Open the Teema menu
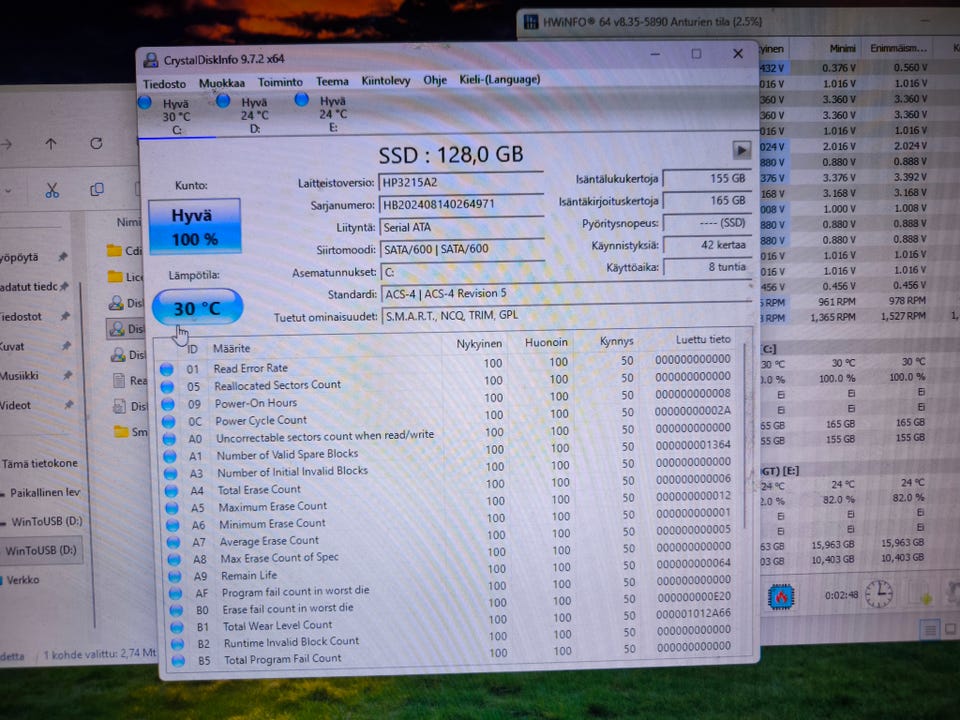The height and width of the screenshot is (720, 960). point(332,81)
